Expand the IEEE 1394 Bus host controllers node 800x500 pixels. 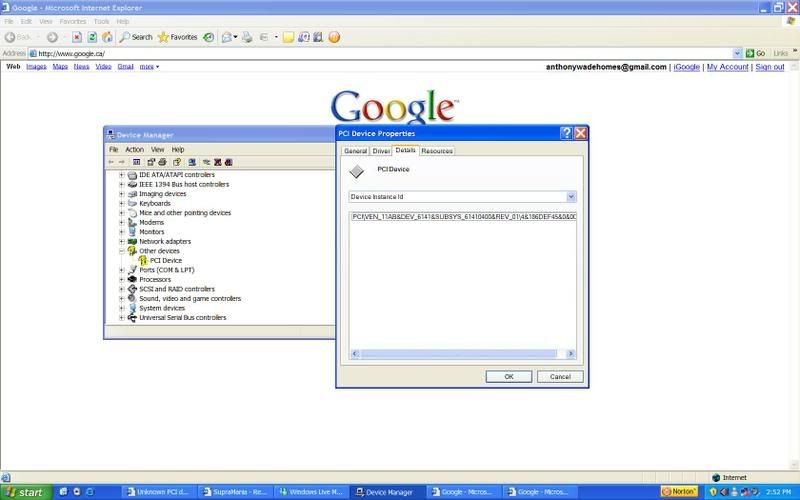[x=121, y=184]
